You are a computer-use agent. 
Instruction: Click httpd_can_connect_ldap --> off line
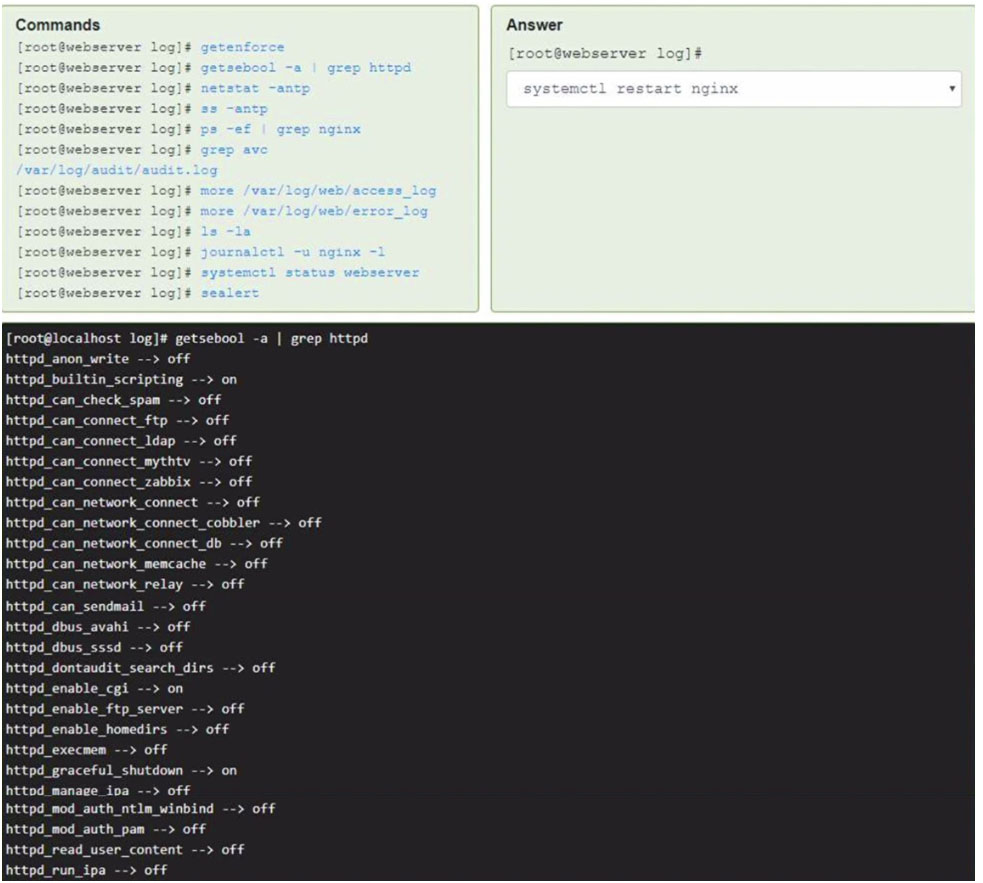(121, 441)
